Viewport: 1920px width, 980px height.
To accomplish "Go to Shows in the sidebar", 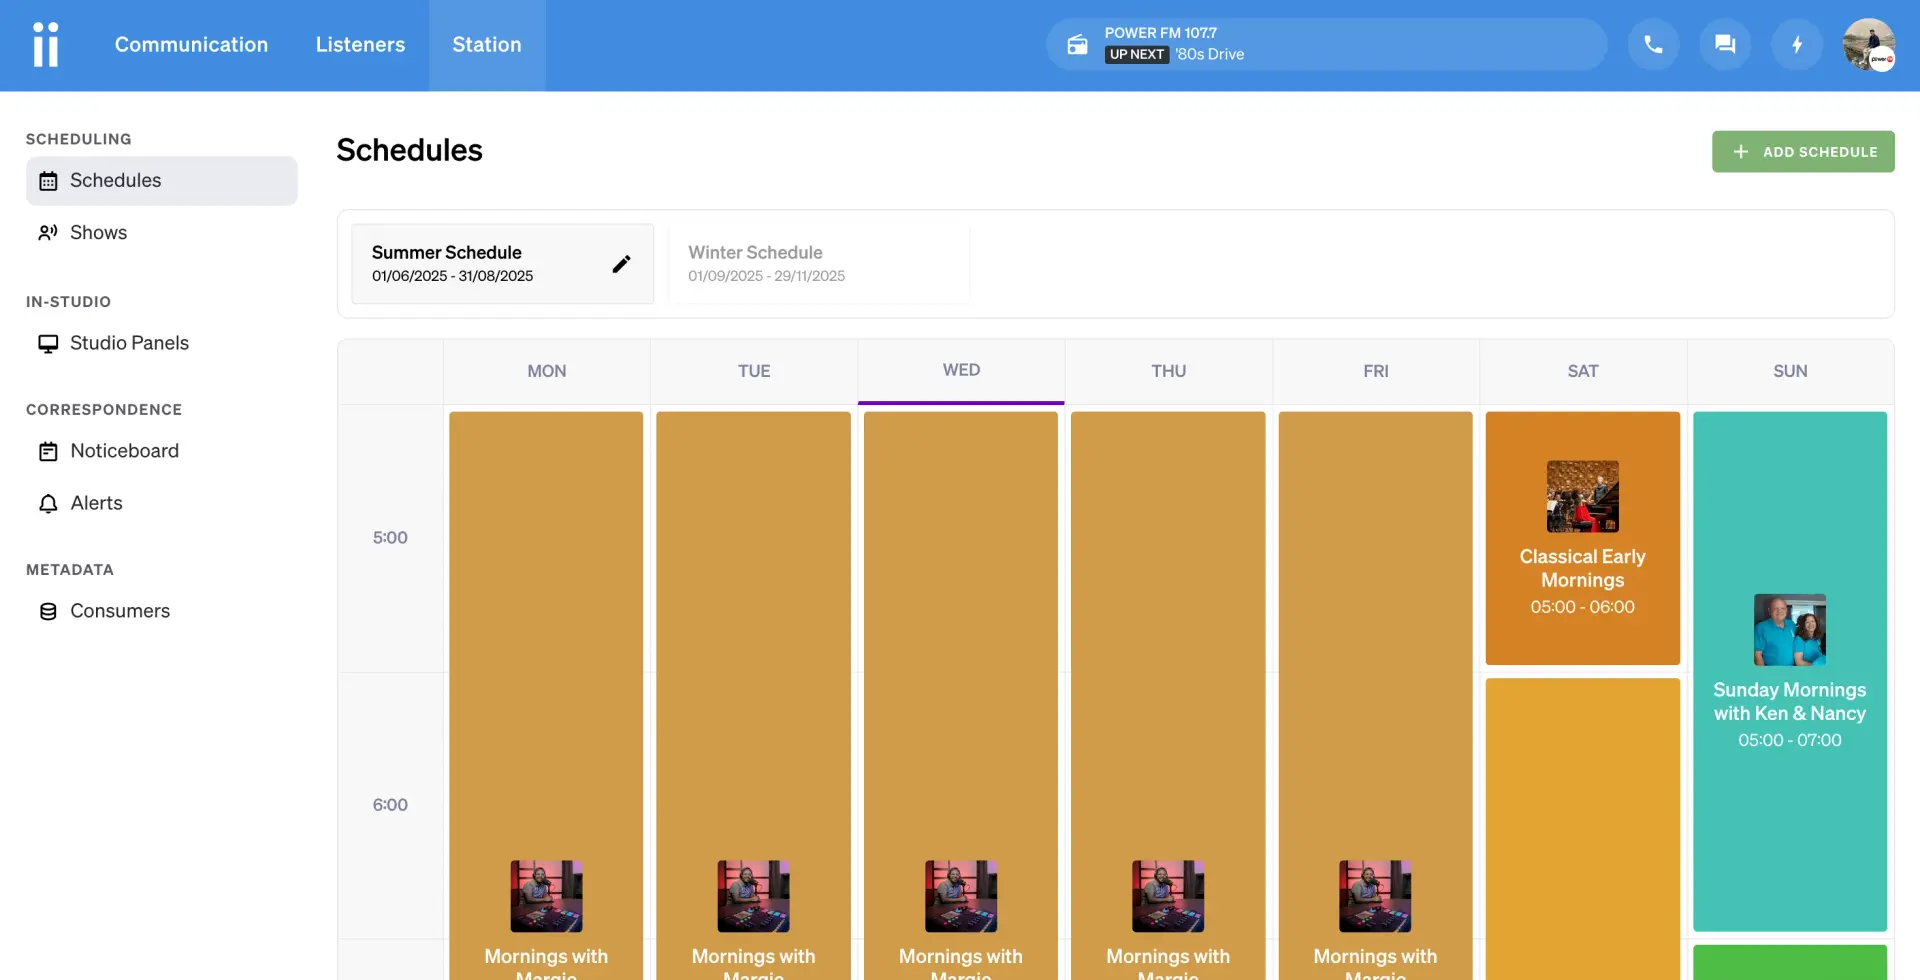I will [x=98, y=233].
